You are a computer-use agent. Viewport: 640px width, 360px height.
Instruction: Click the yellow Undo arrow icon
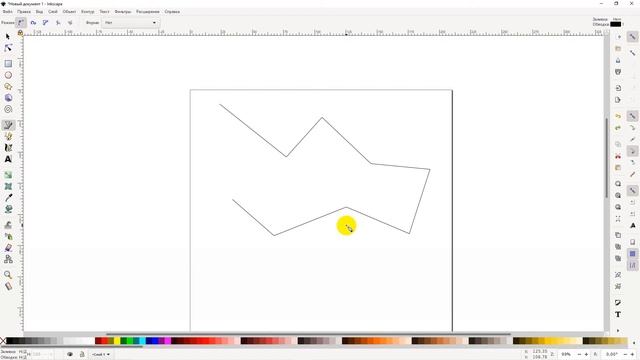point(618,116)
